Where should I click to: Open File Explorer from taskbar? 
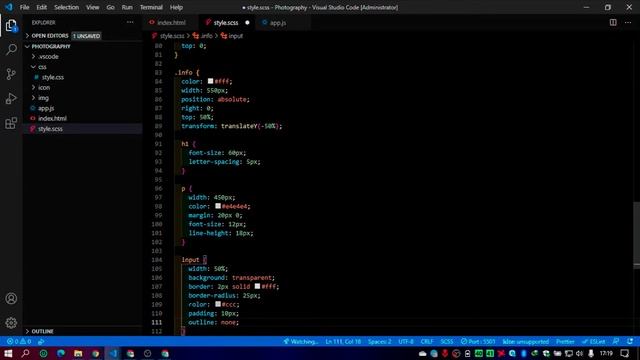78,353
